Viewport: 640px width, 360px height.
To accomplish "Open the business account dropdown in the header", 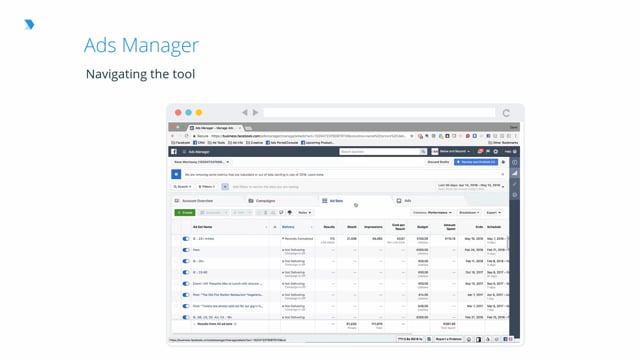I will click(451, 151).
